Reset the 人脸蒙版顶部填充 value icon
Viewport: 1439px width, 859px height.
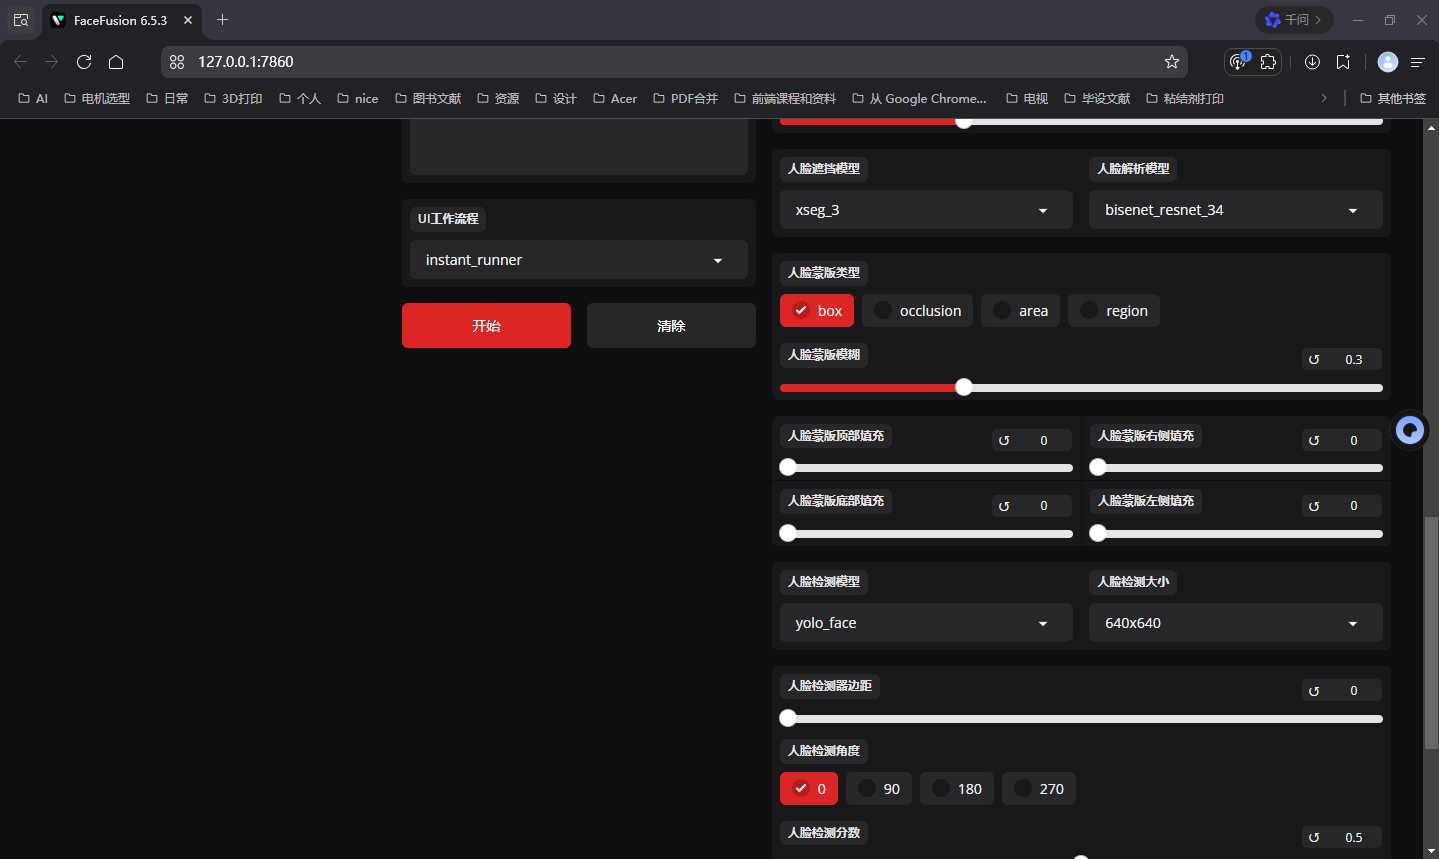click(1004, 441)
